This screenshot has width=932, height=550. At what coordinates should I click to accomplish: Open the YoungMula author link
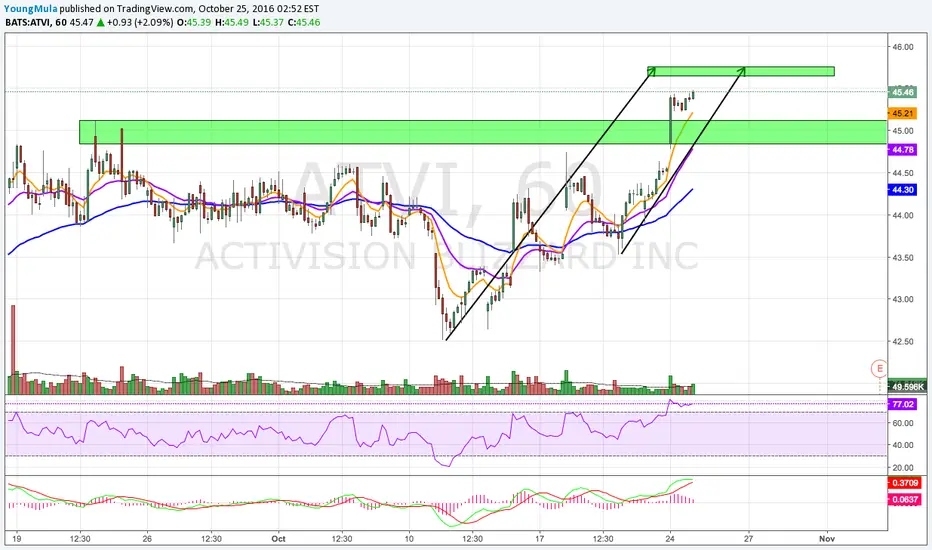point(31,9)
